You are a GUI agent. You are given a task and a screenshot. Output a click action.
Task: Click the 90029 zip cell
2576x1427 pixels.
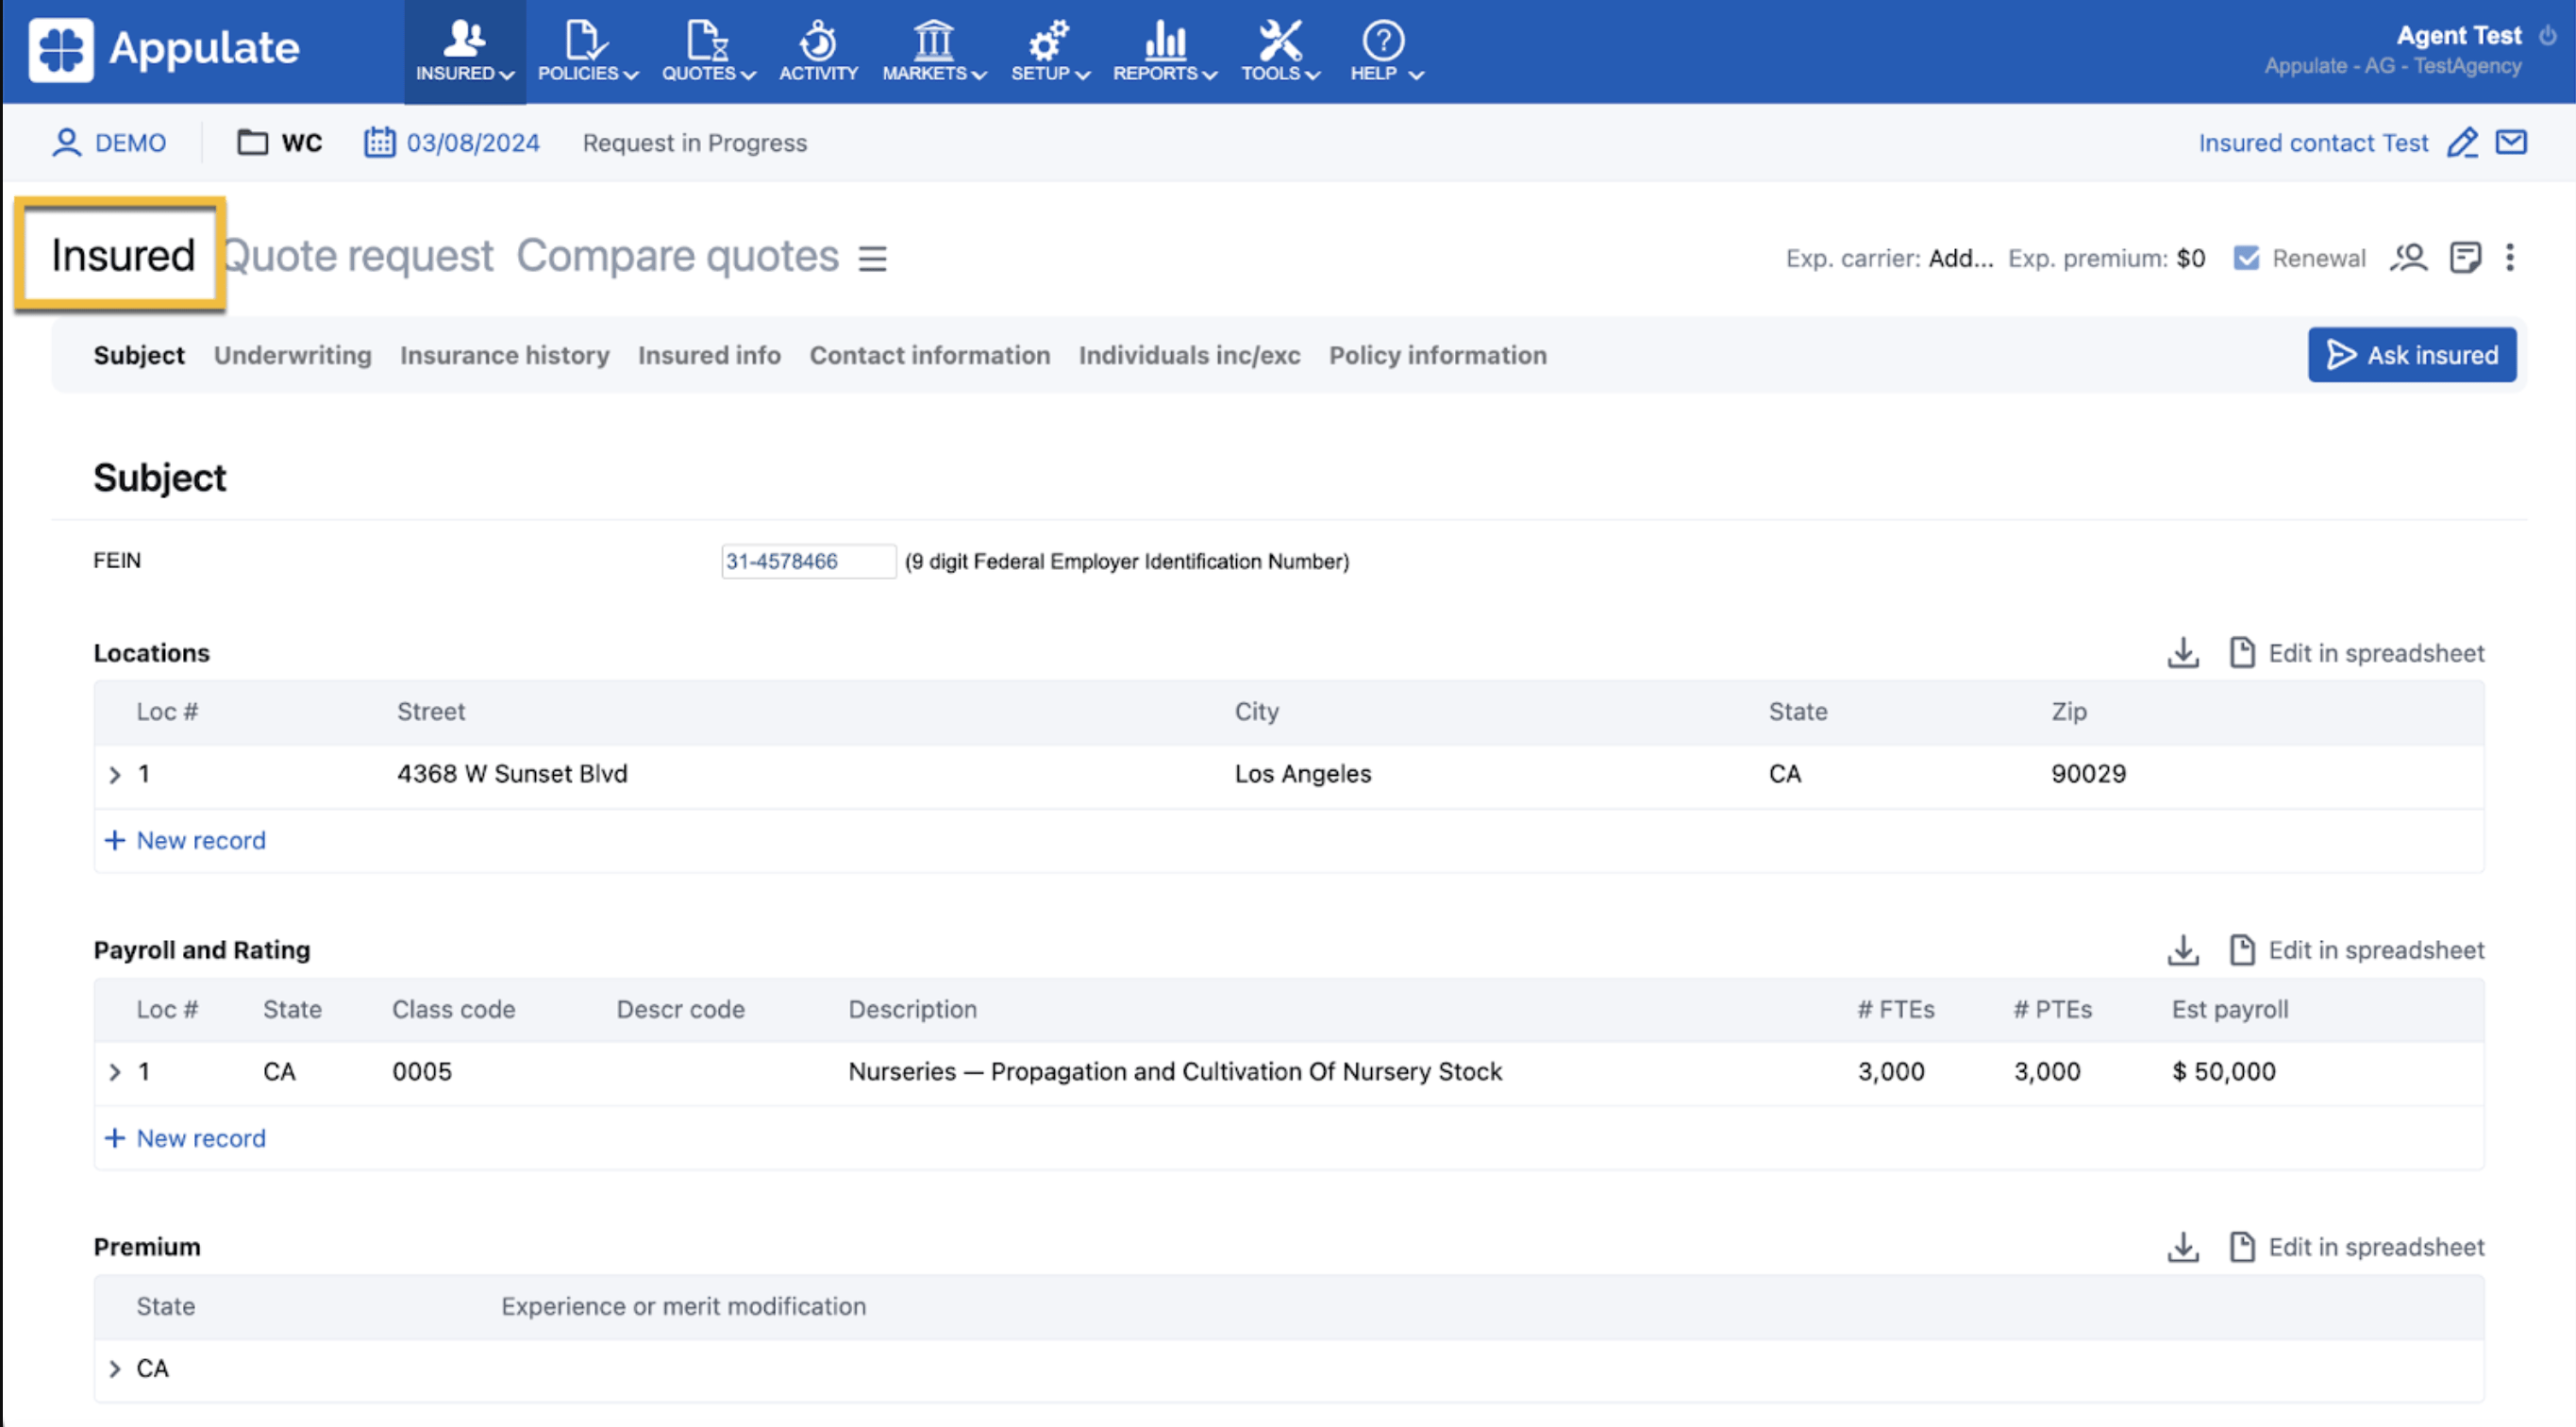click(x=2088, y=774)
